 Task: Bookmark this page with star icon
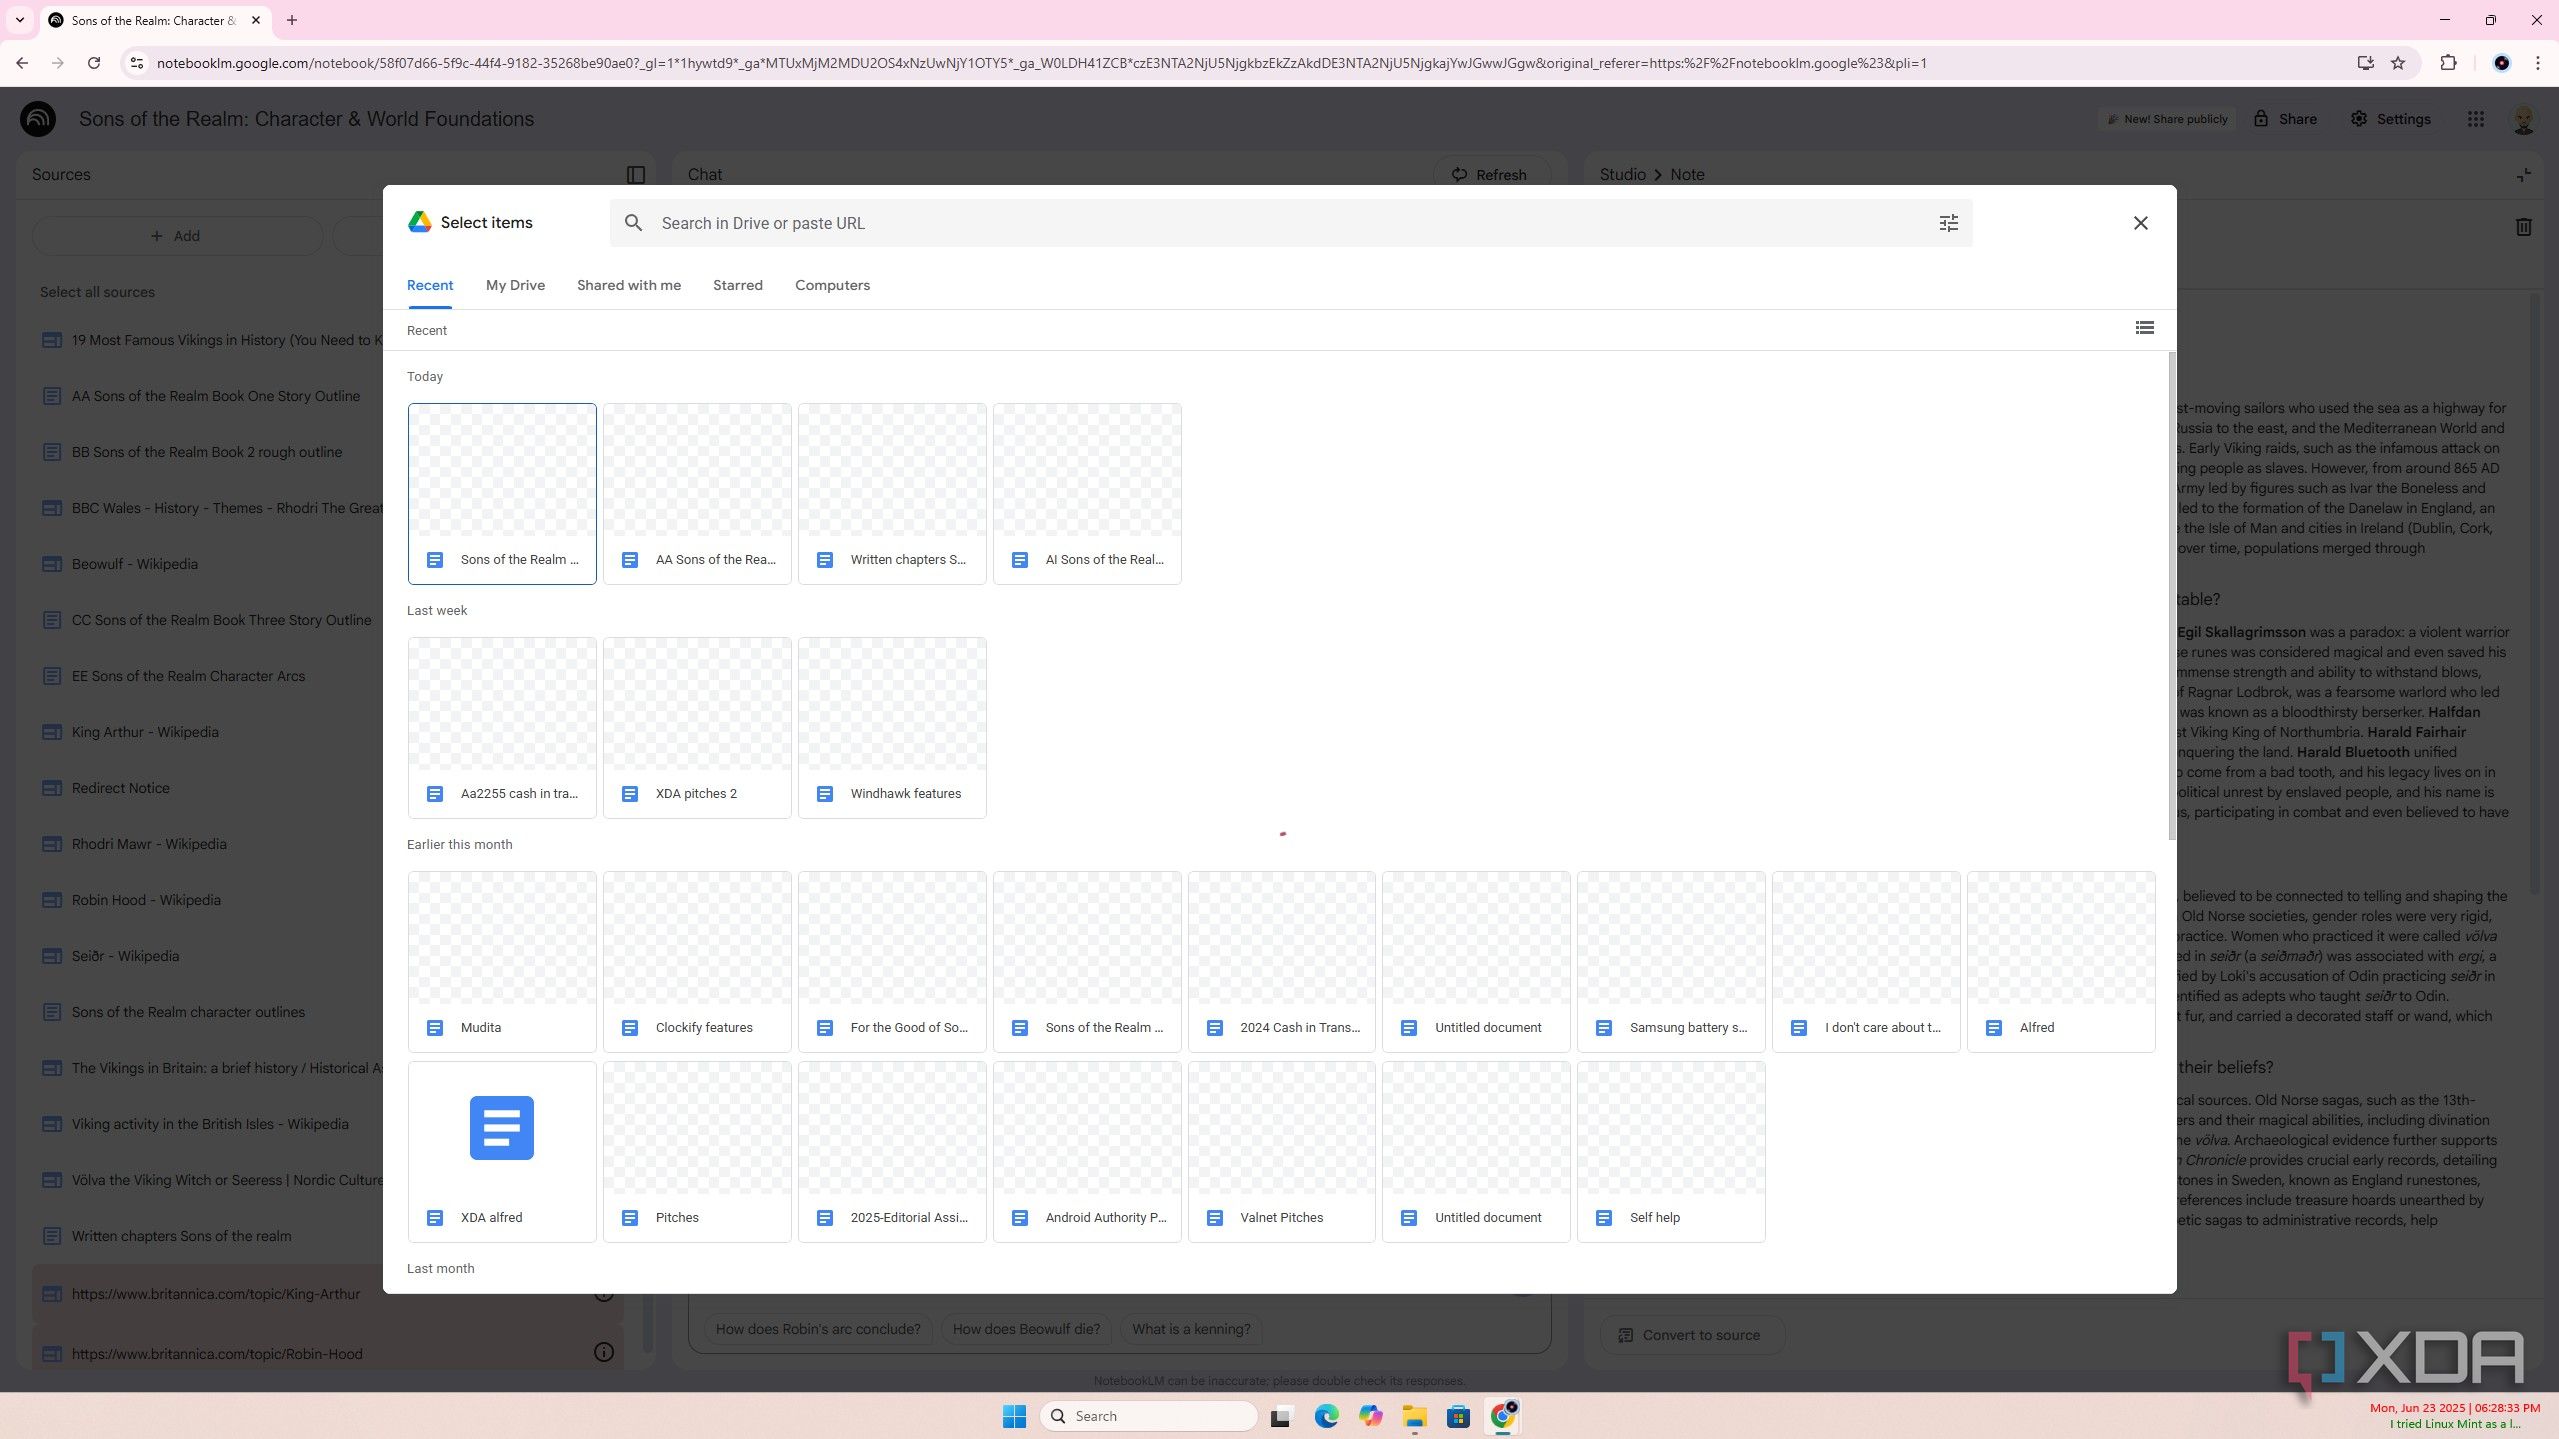(2397, 63)
